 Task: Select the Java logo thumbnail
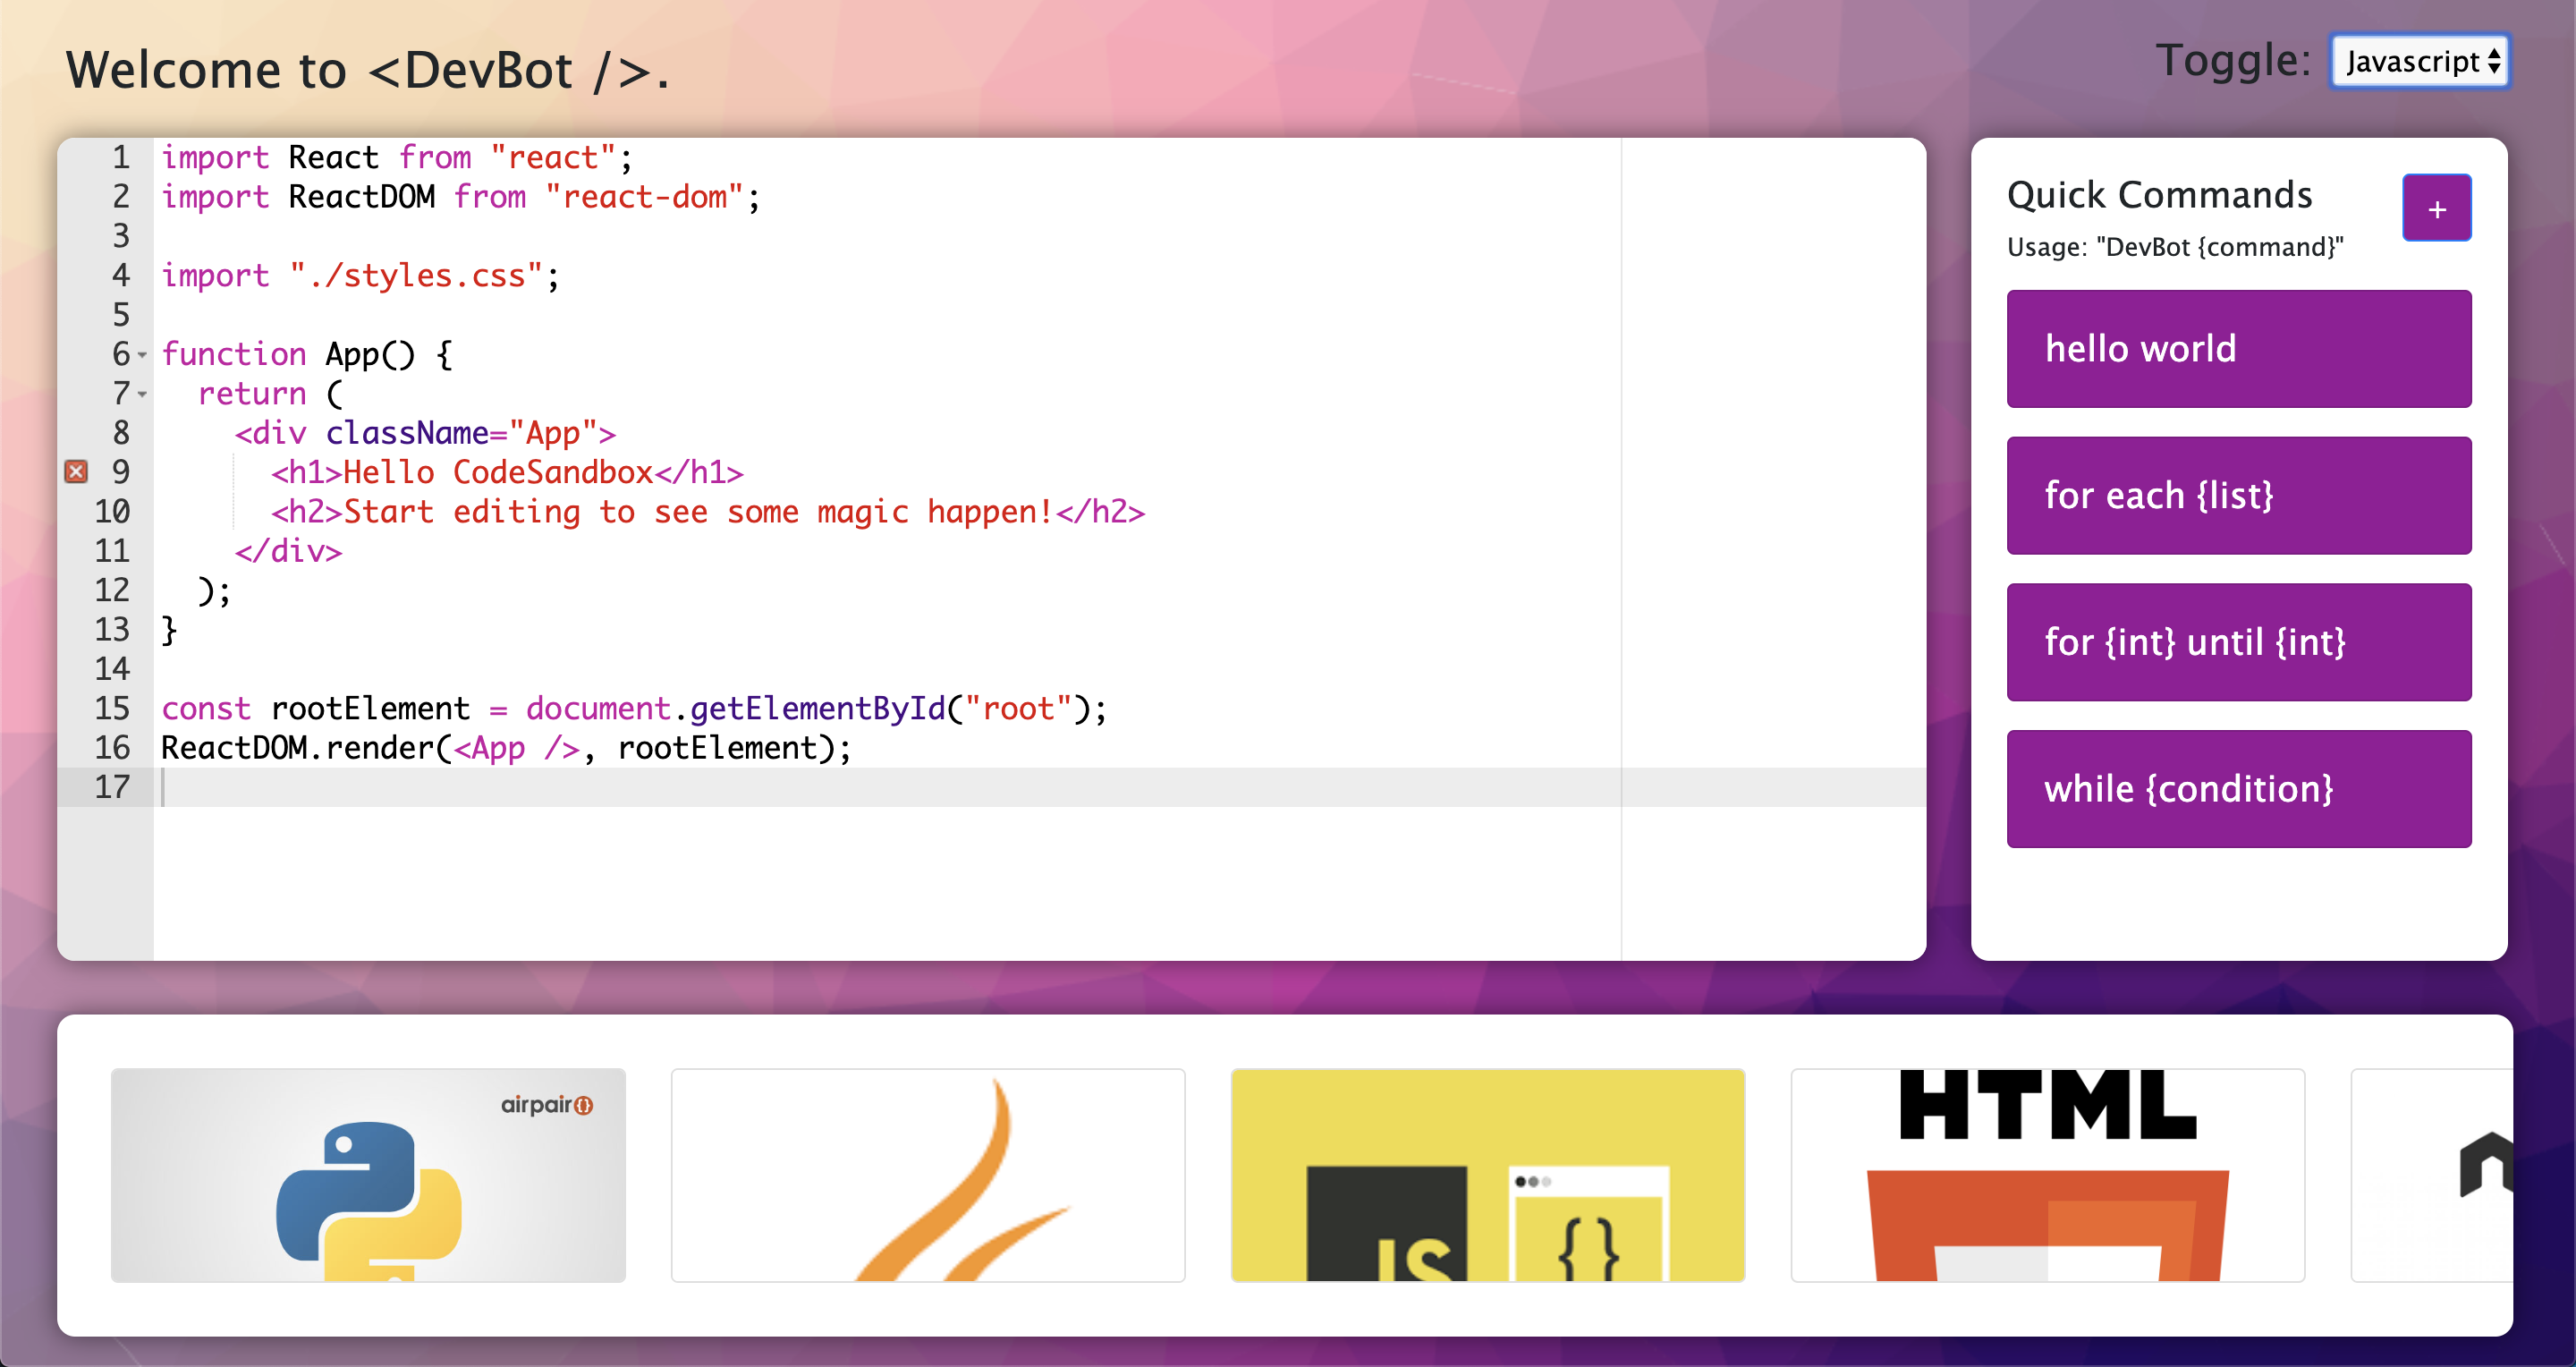point(927,1175)
